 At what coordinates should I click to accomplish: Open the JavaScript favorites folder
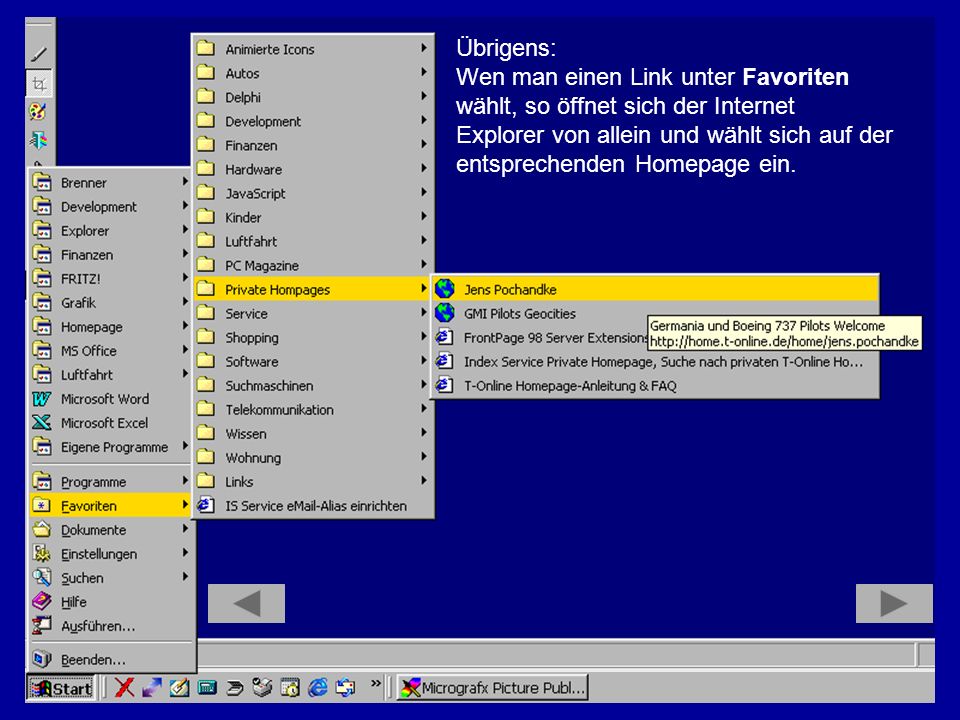[312, 193]
